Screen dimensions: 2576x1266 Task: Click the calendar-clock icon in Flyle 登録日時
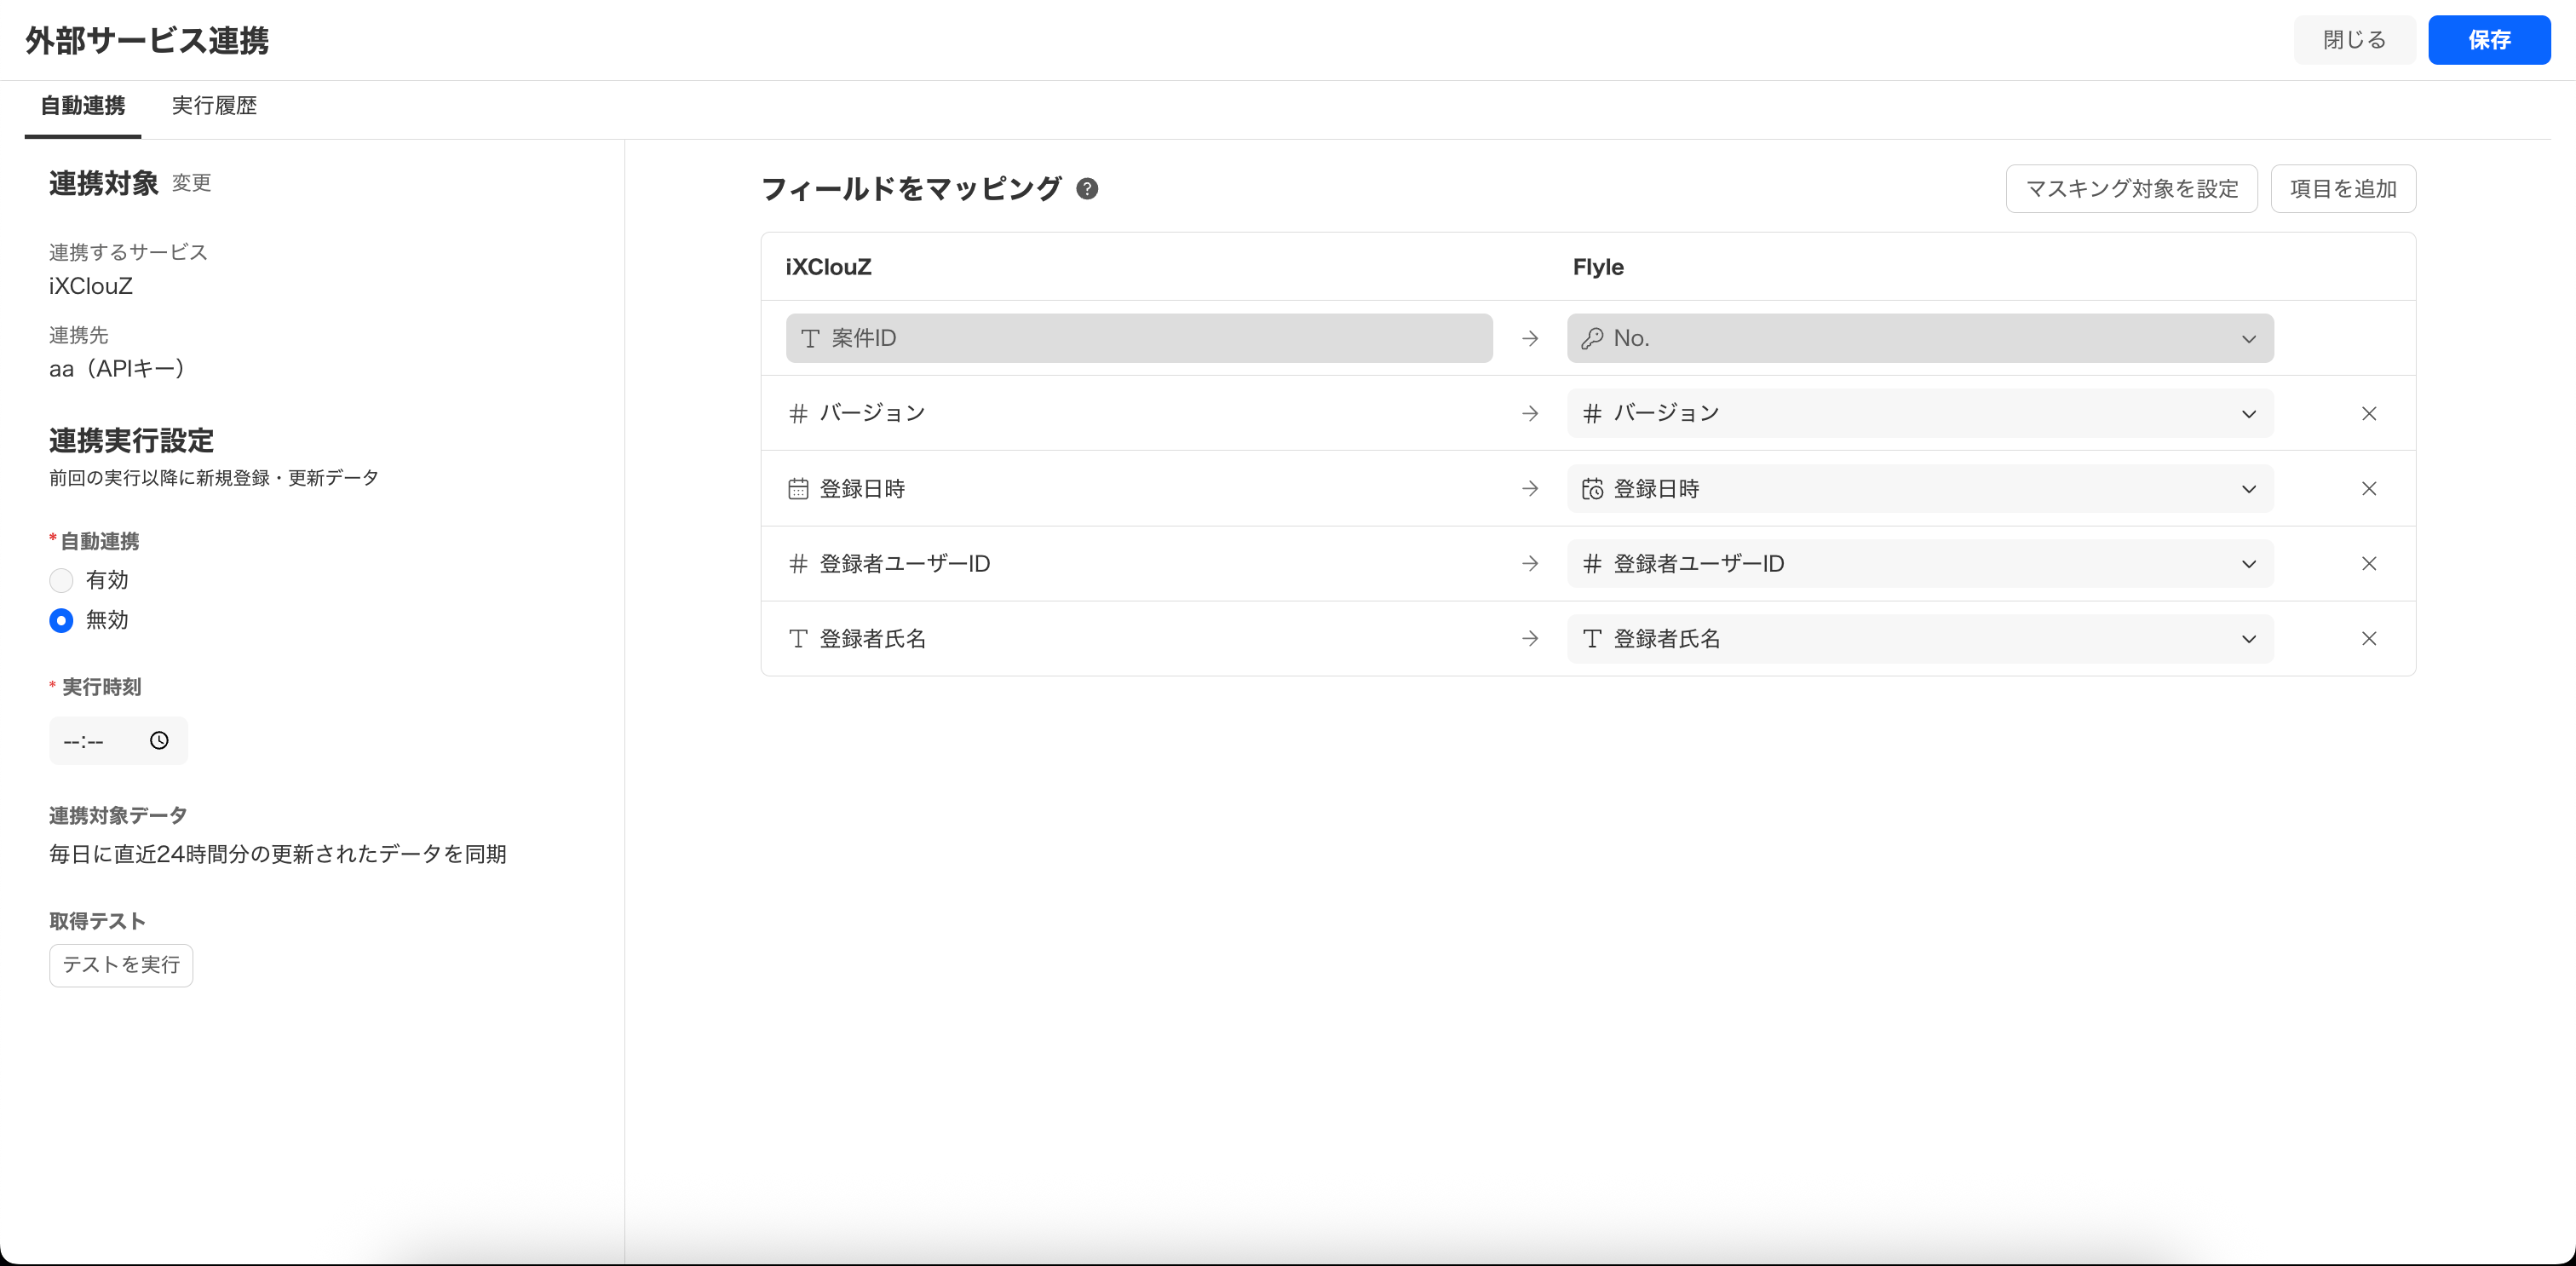[x=1592, y=489]
